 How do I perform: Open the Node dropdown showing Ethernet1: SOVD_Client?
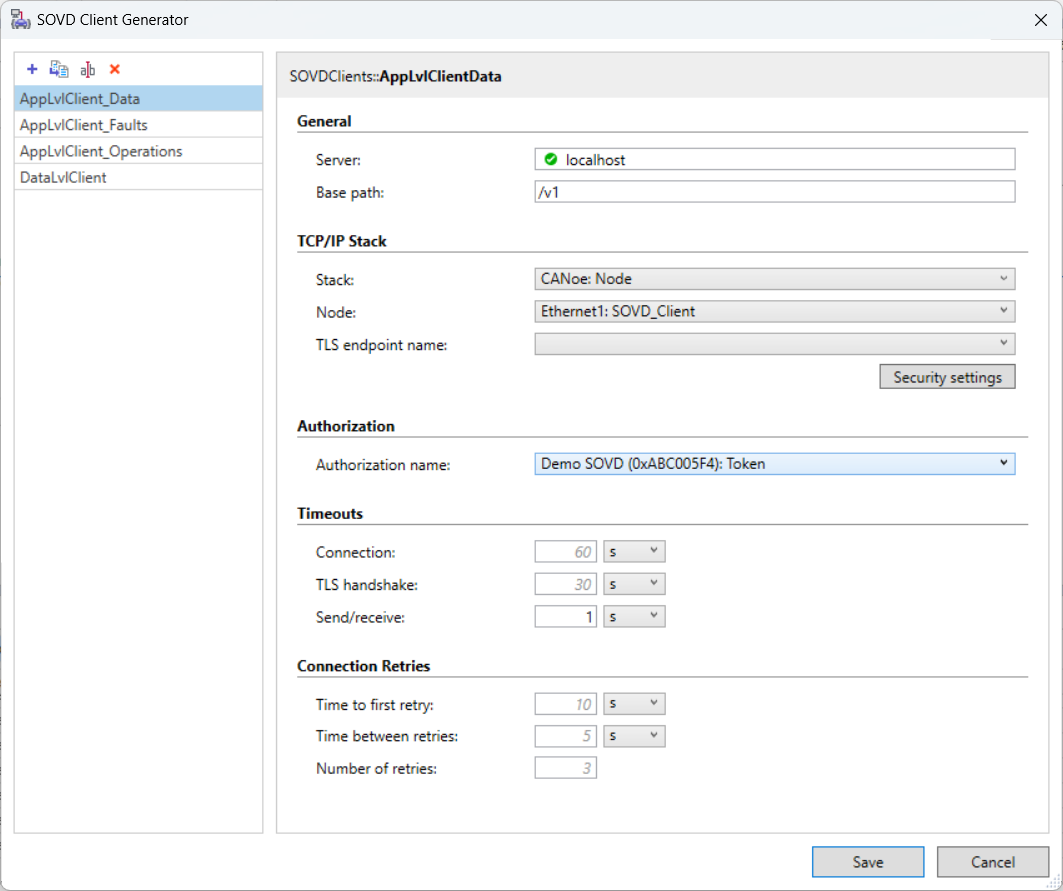tap(775, 311)
